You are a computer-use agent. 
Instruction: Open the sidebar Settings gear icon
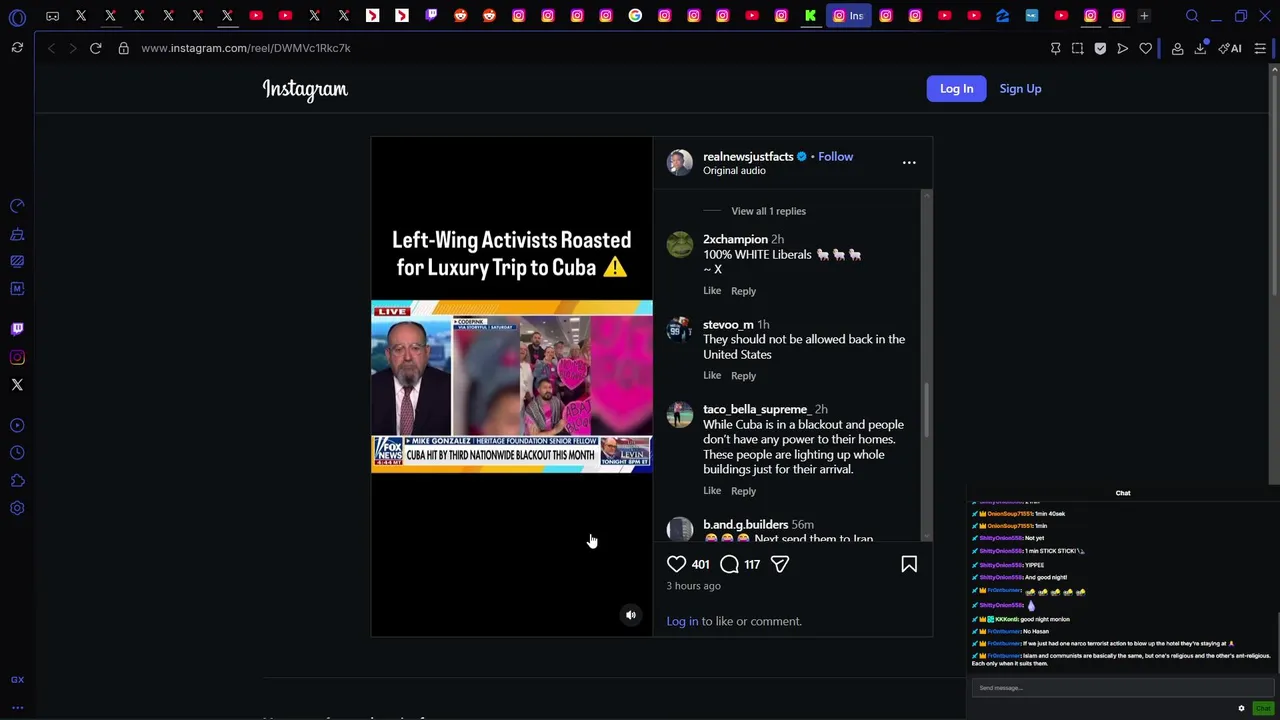[17, 508]
